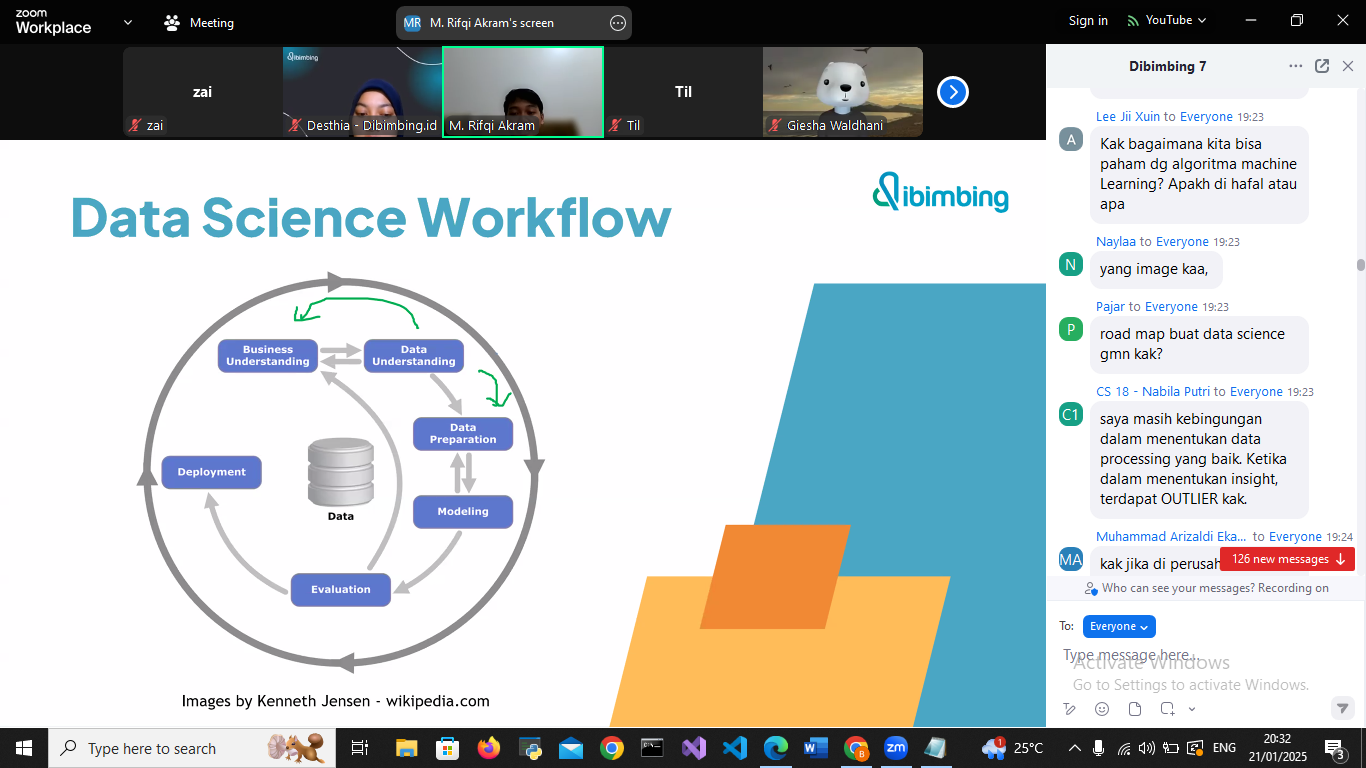Jump to 126 new messages
The width and height of the screenshot is (1366, 768).
1287,559
